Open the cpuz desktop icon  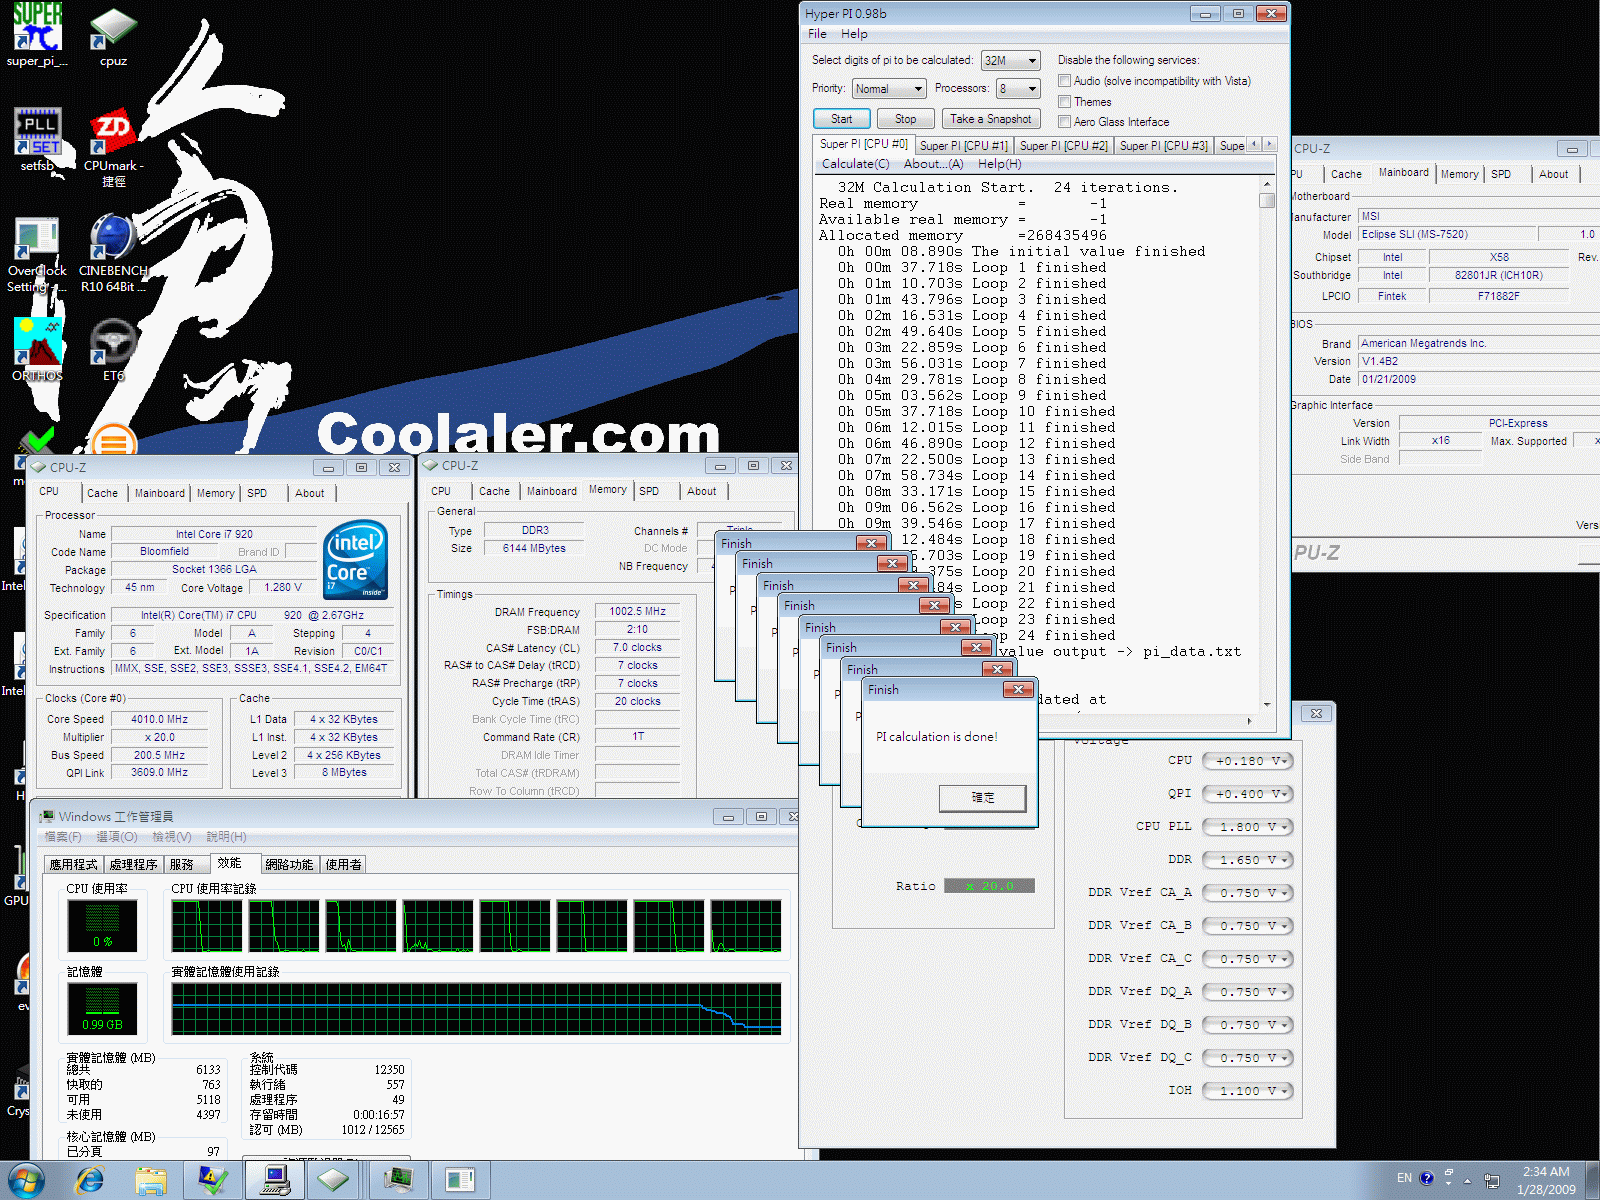113,38
